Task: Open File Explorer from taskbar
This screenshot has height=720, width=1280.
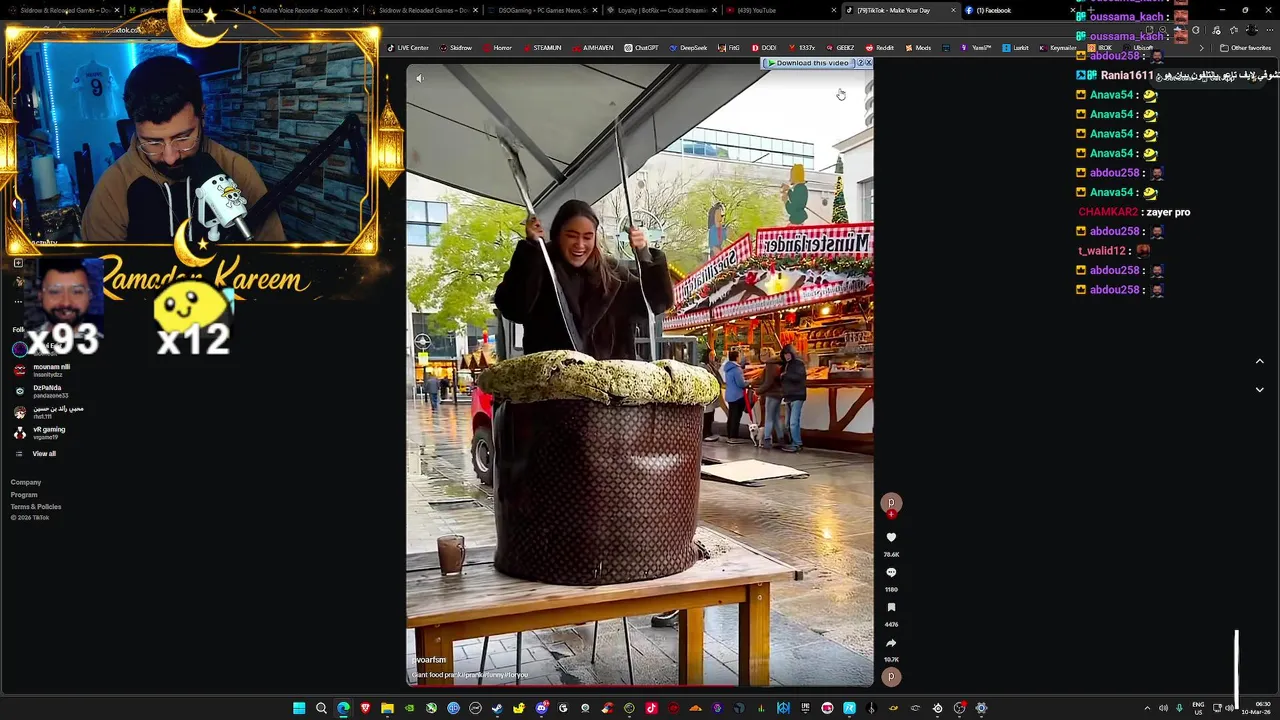Action: click(387, 708)
